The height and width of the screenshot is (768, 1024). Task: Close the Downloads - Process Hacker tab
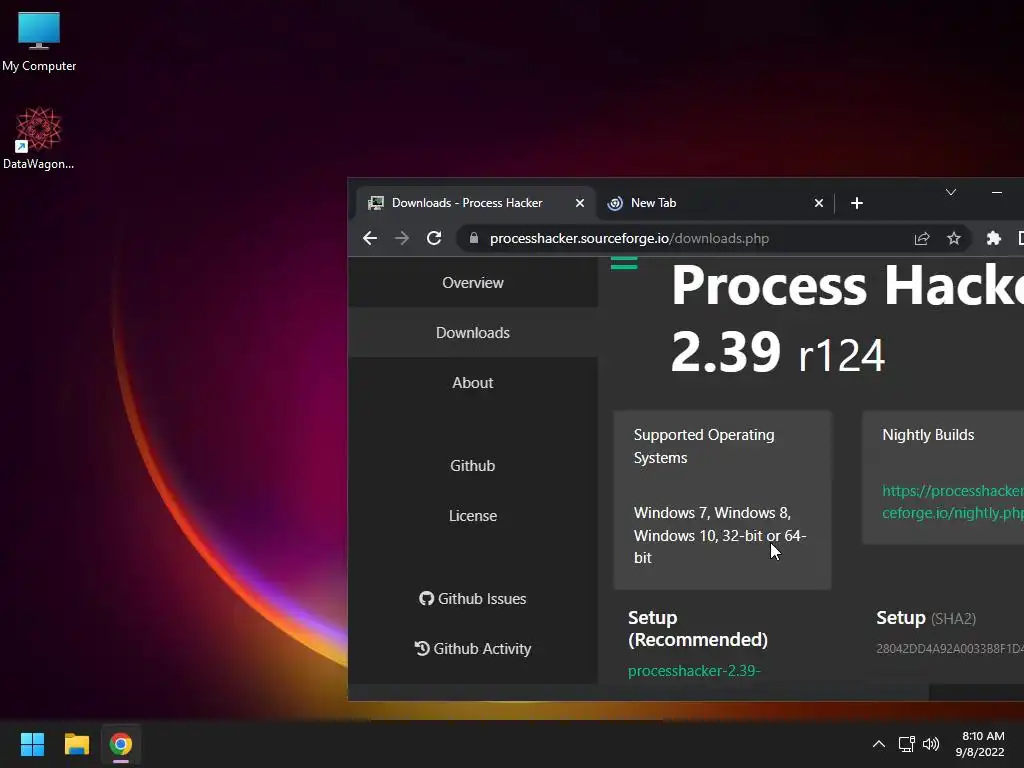point(579,203)
